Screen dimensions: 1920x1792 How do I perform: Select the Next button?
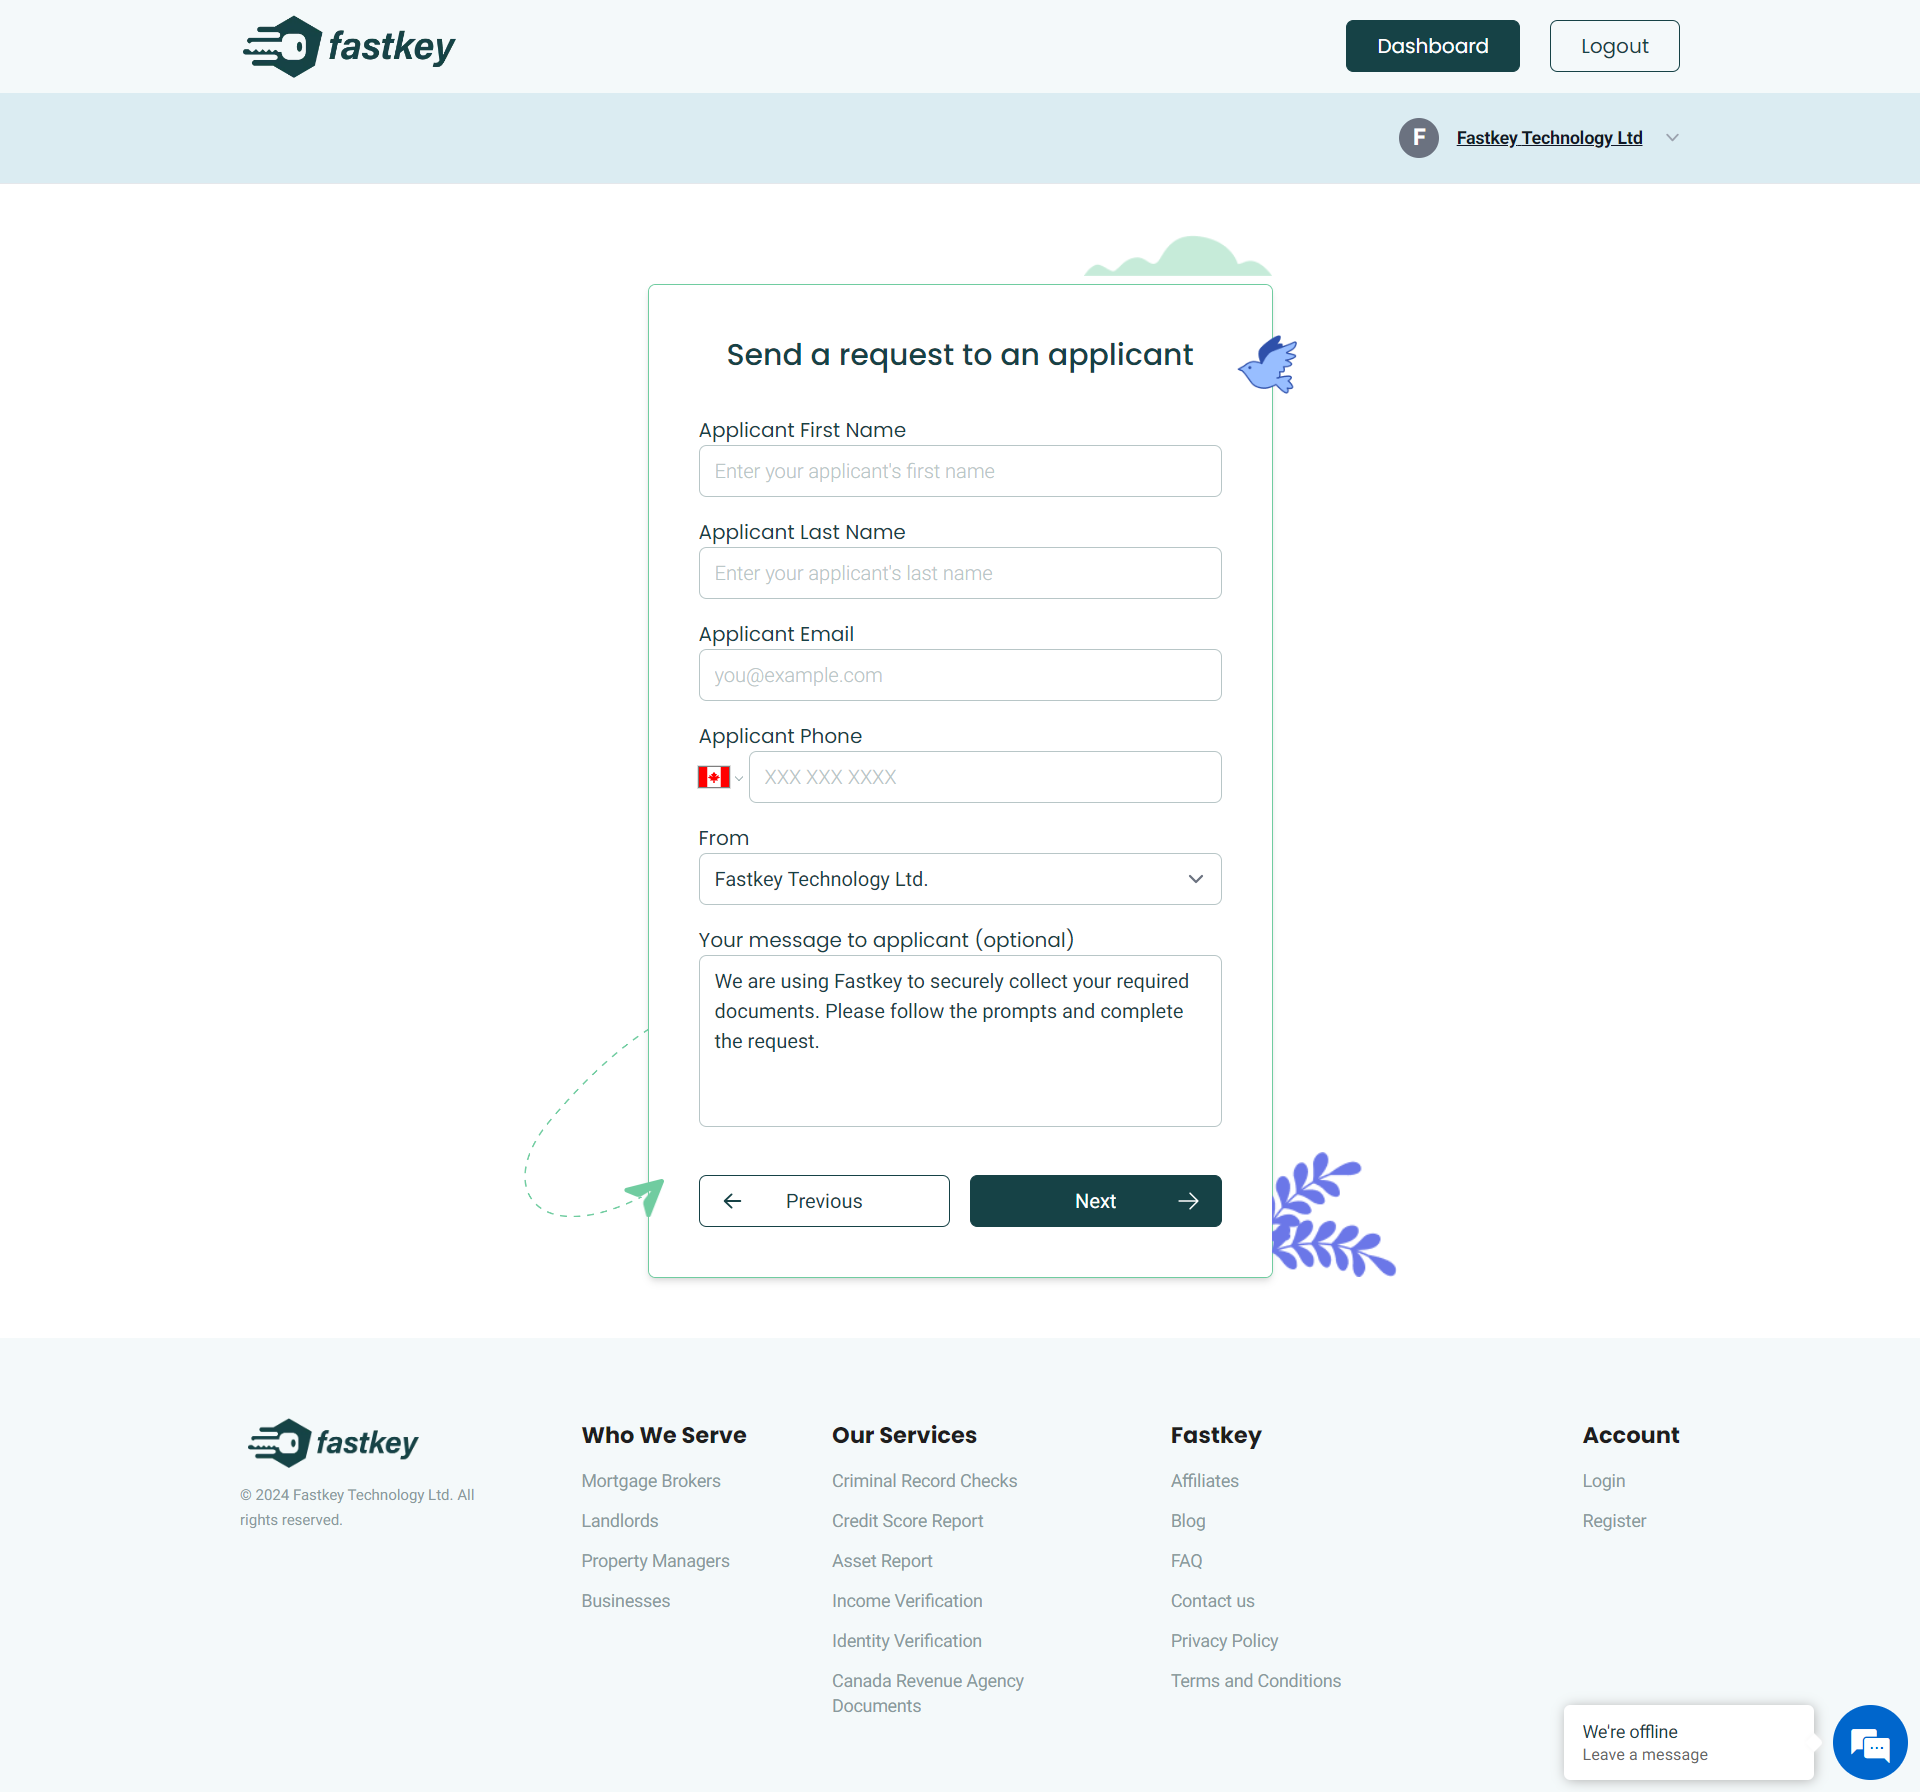tap(1095, 1201)
